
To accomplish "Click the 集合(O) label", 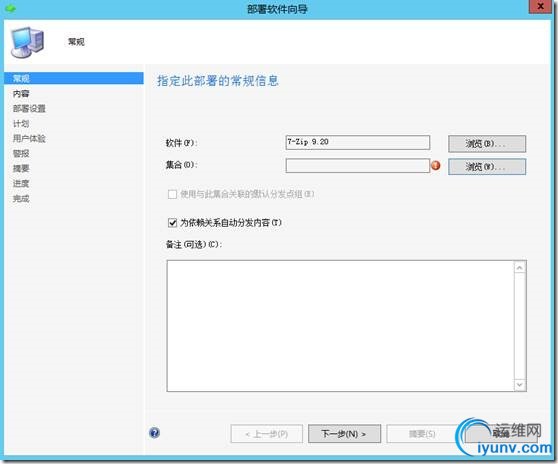I will 181,165.
